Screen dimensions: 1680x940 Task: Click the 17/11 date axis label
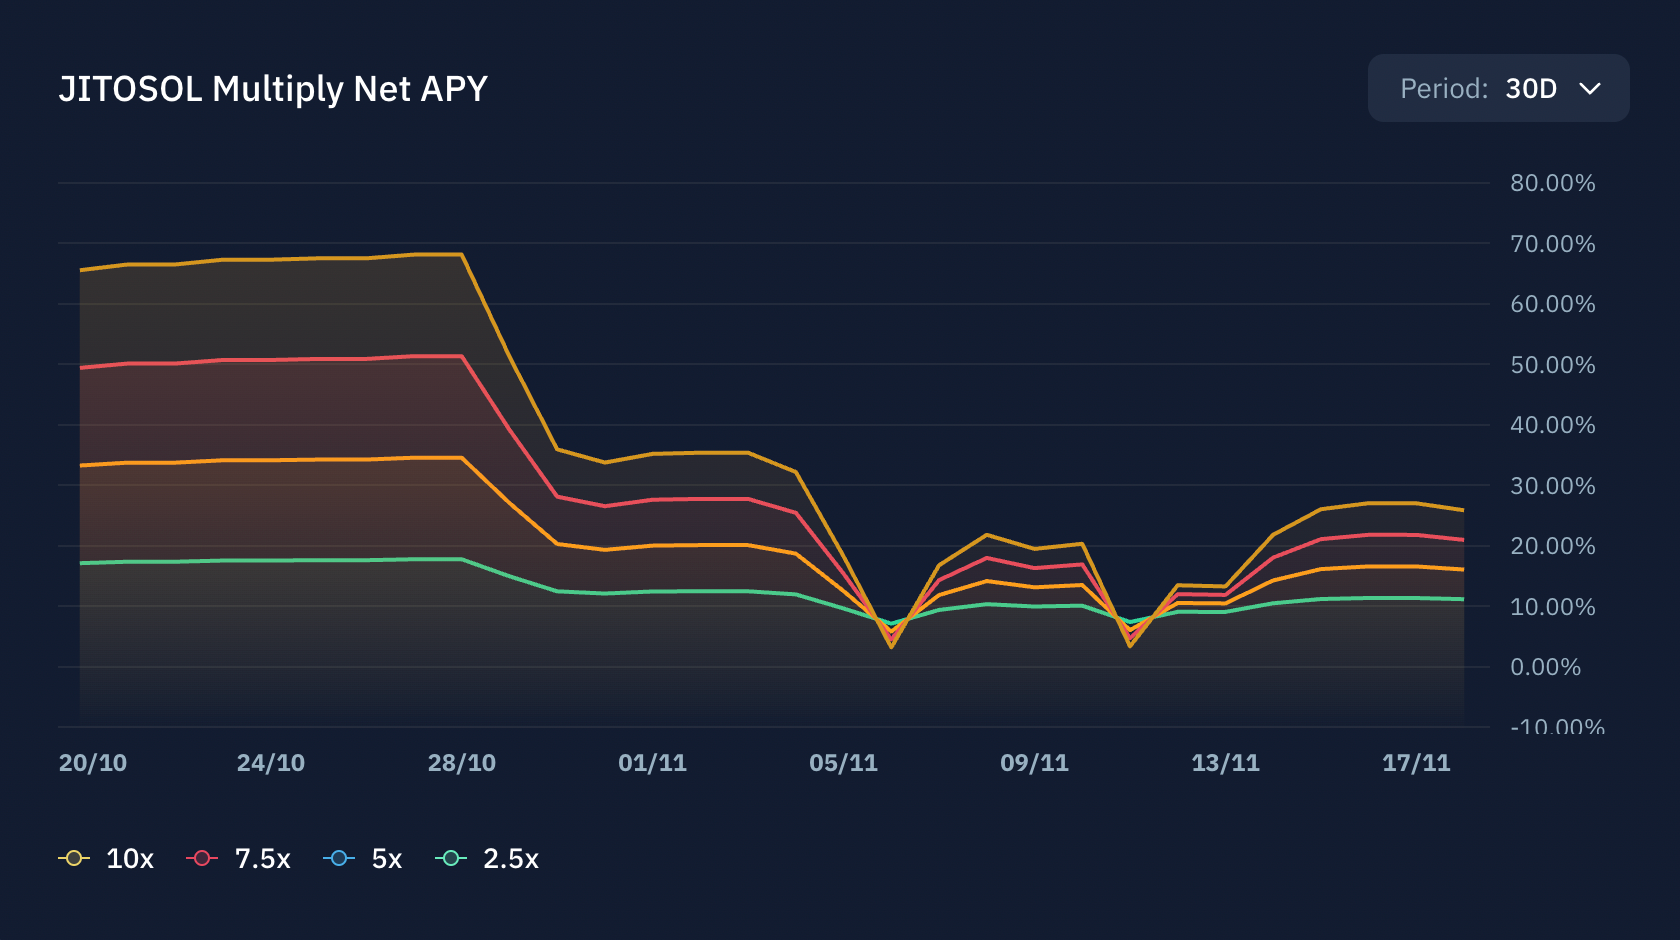[x=1416, y=763]
